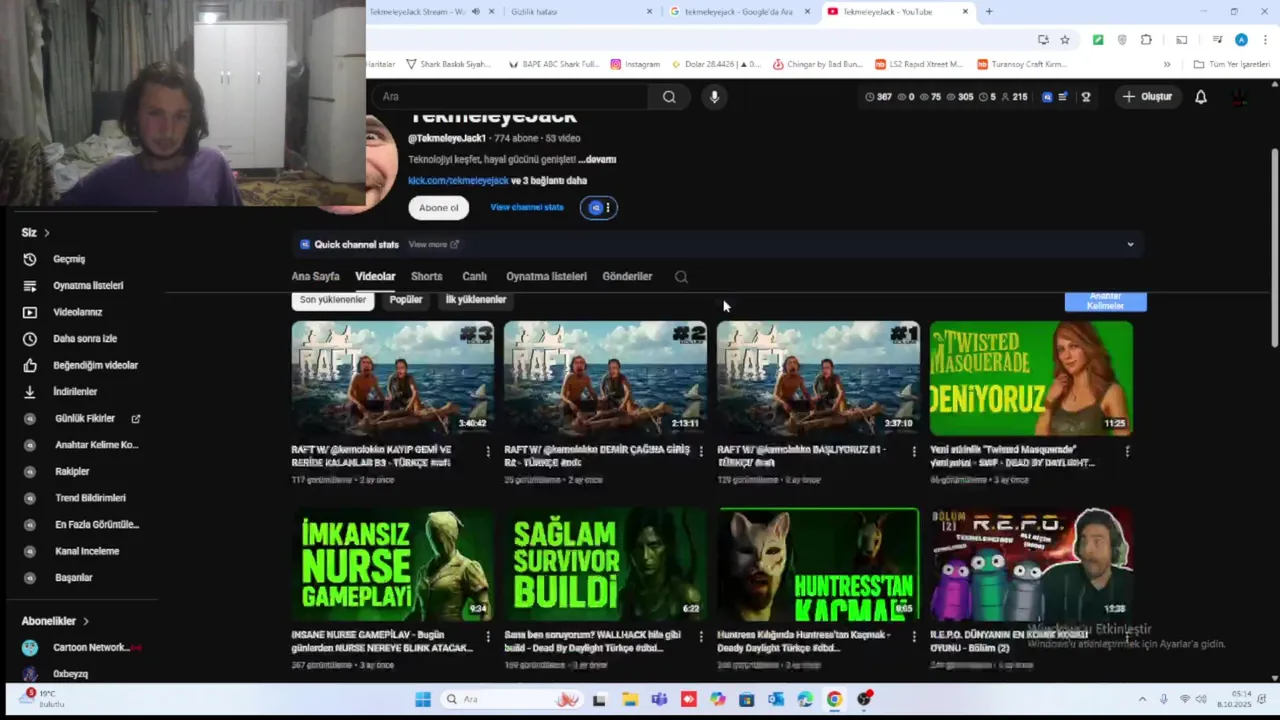Open Cartoon Network subscription channel
The width and height of the screenshot is (1280, 720).
(x=84, y=648)
